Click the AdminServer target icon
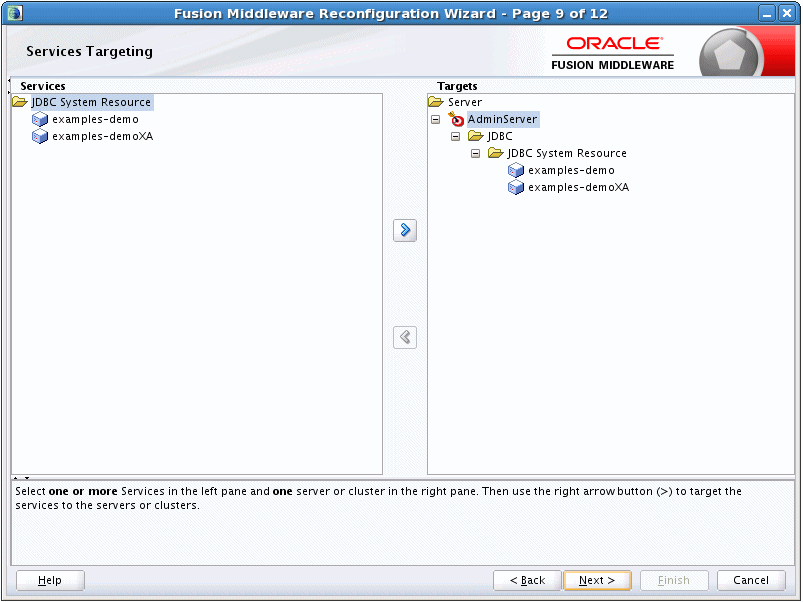This screenshot has height=602, width=803. coord(456,119)
